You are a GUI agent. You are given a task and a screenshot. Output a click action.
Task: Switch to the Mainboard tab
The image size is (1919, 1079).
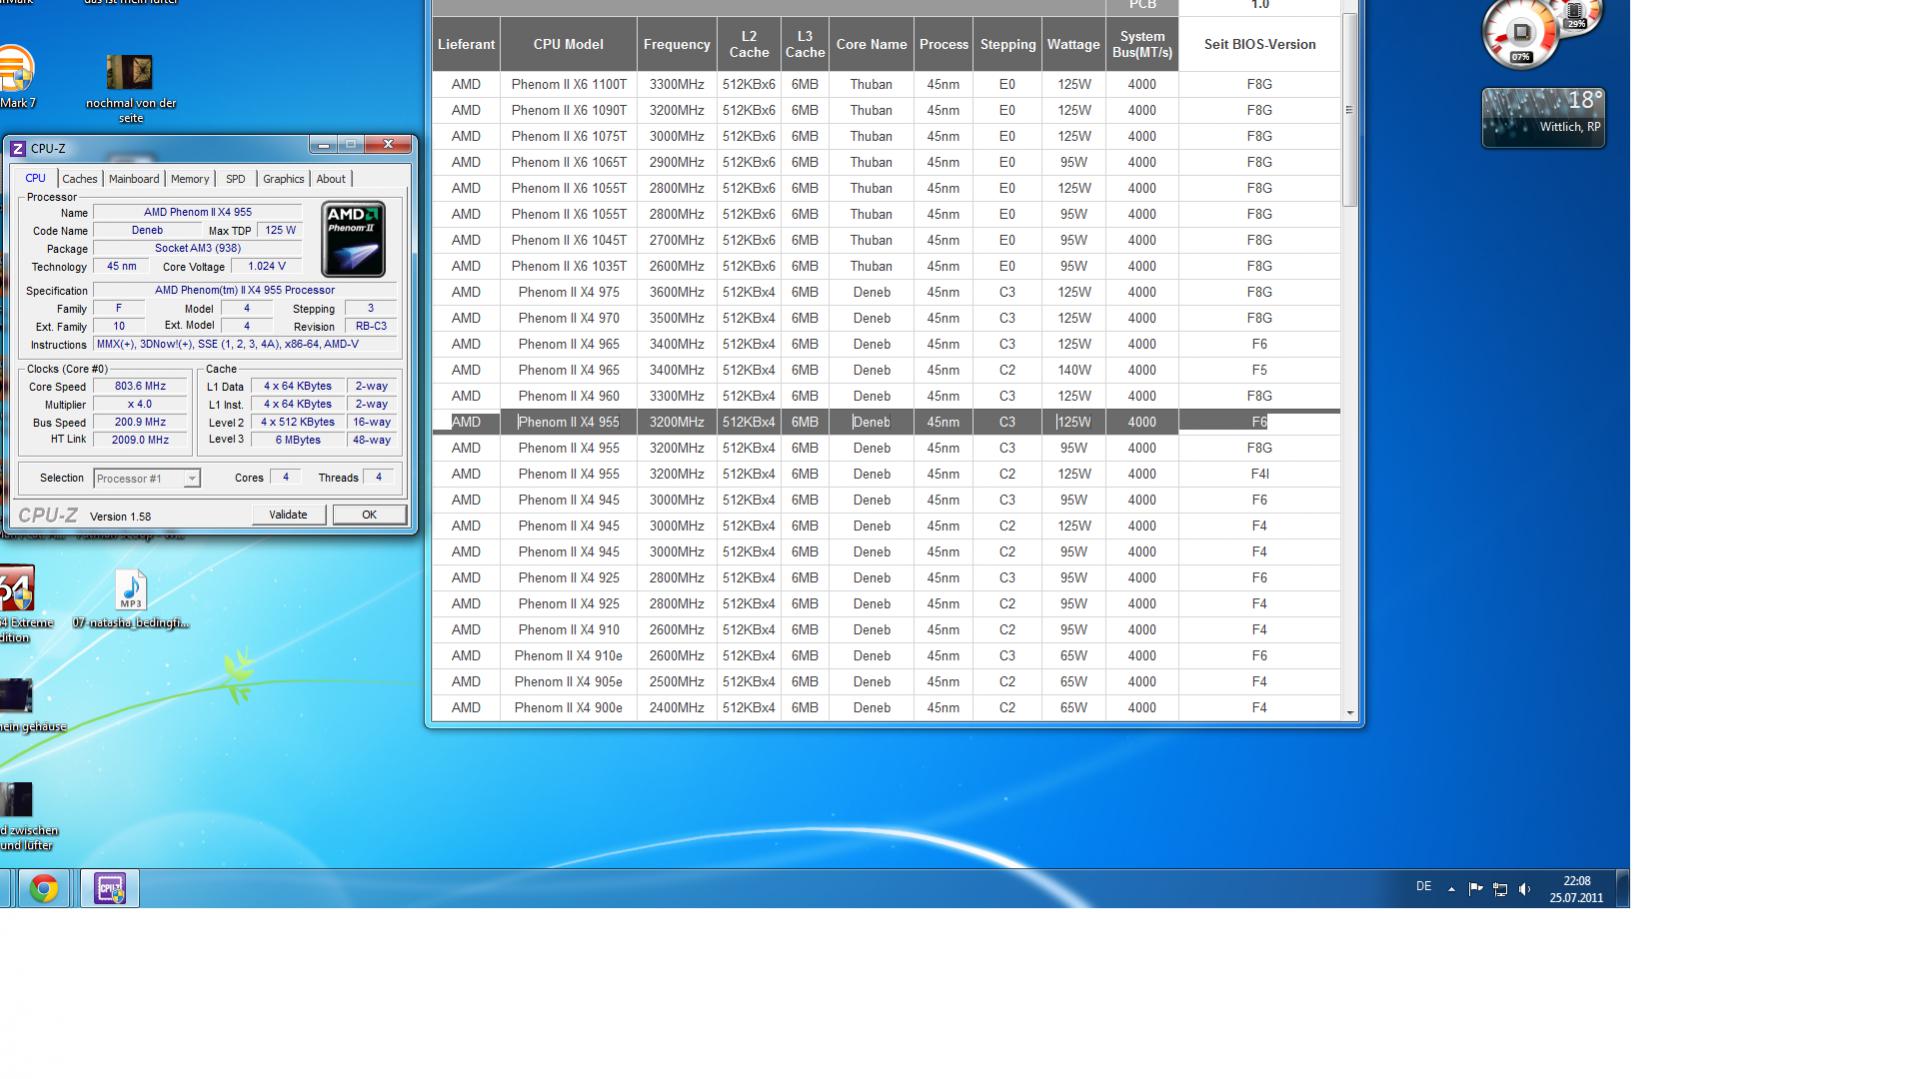[134, 179]
